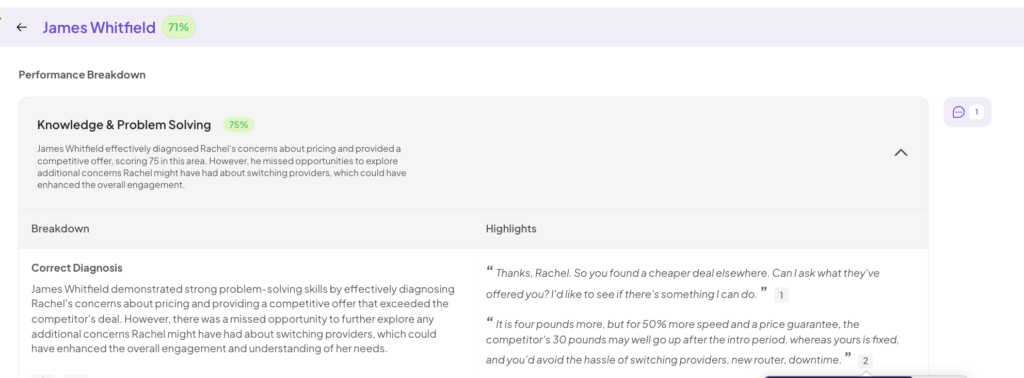This screenshot has width=1024, height=378.
Task: Collapse the Knowledge & Problem Solving section
Action: pos(901,153)
